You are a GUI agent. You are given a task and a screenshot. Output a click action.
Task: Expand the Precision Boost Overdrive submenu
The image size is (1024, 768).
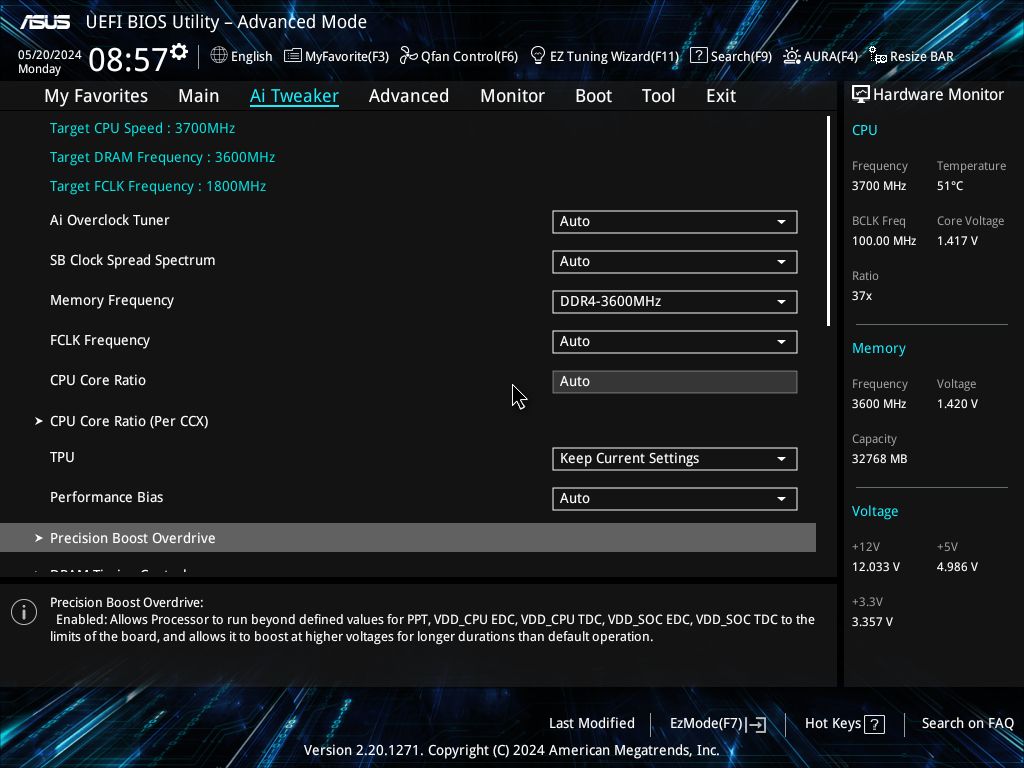(x=408, y=537)
